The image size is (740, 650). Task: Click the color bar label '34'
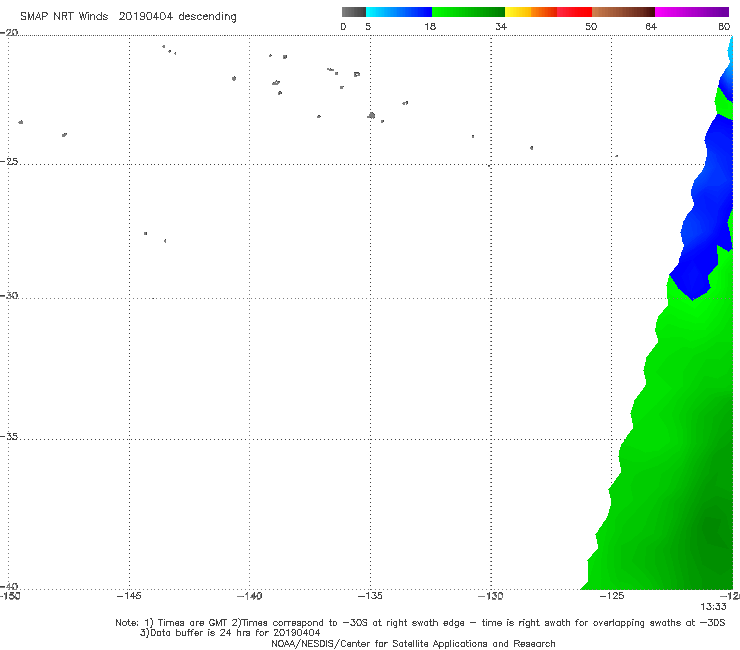501,26
